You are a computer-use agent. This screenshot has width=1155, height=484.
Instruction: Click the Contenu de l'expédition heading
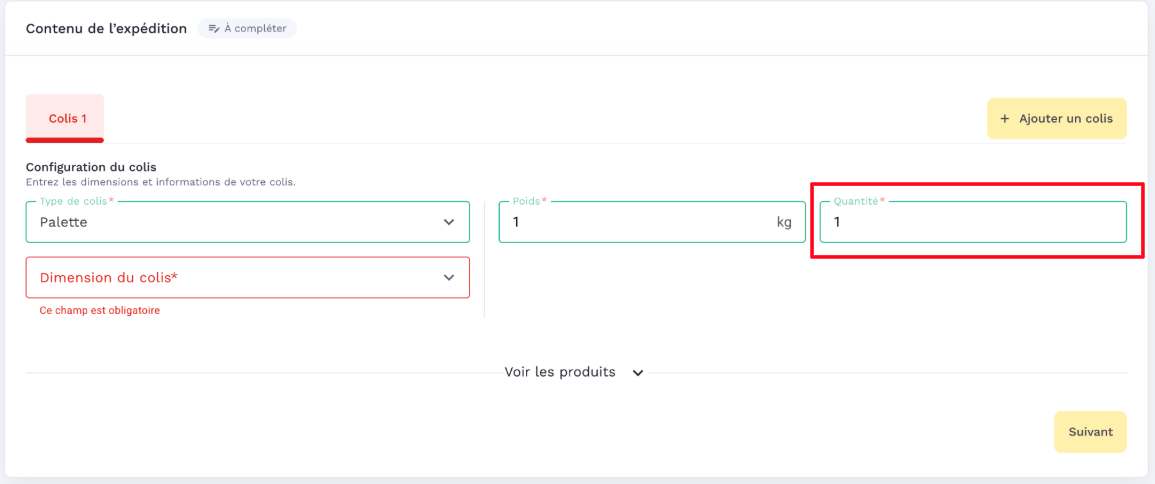[106, 28]
